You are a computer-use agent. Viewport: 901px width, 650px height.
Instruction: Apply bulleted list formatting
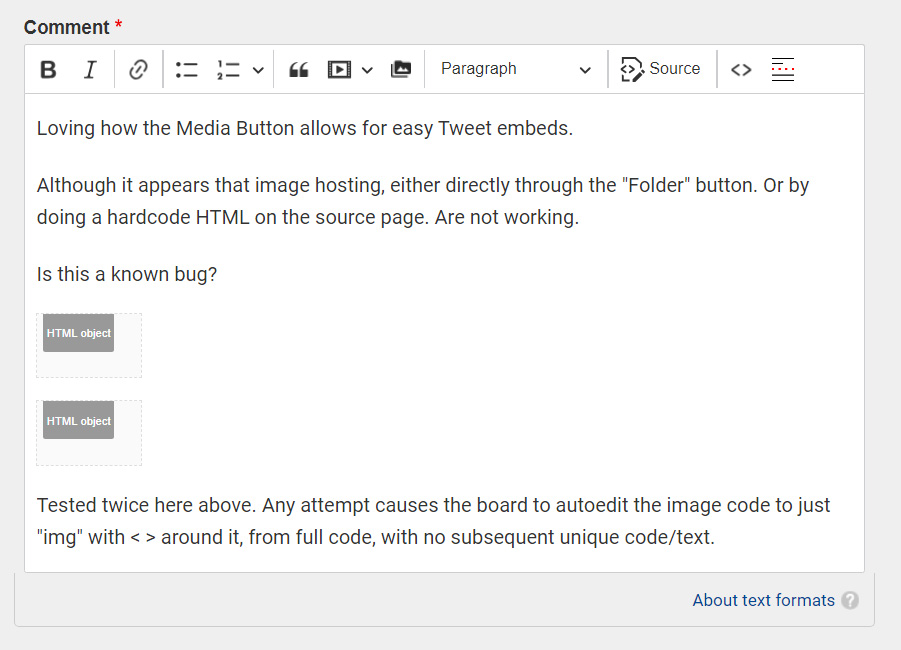(x=186, y=70)
